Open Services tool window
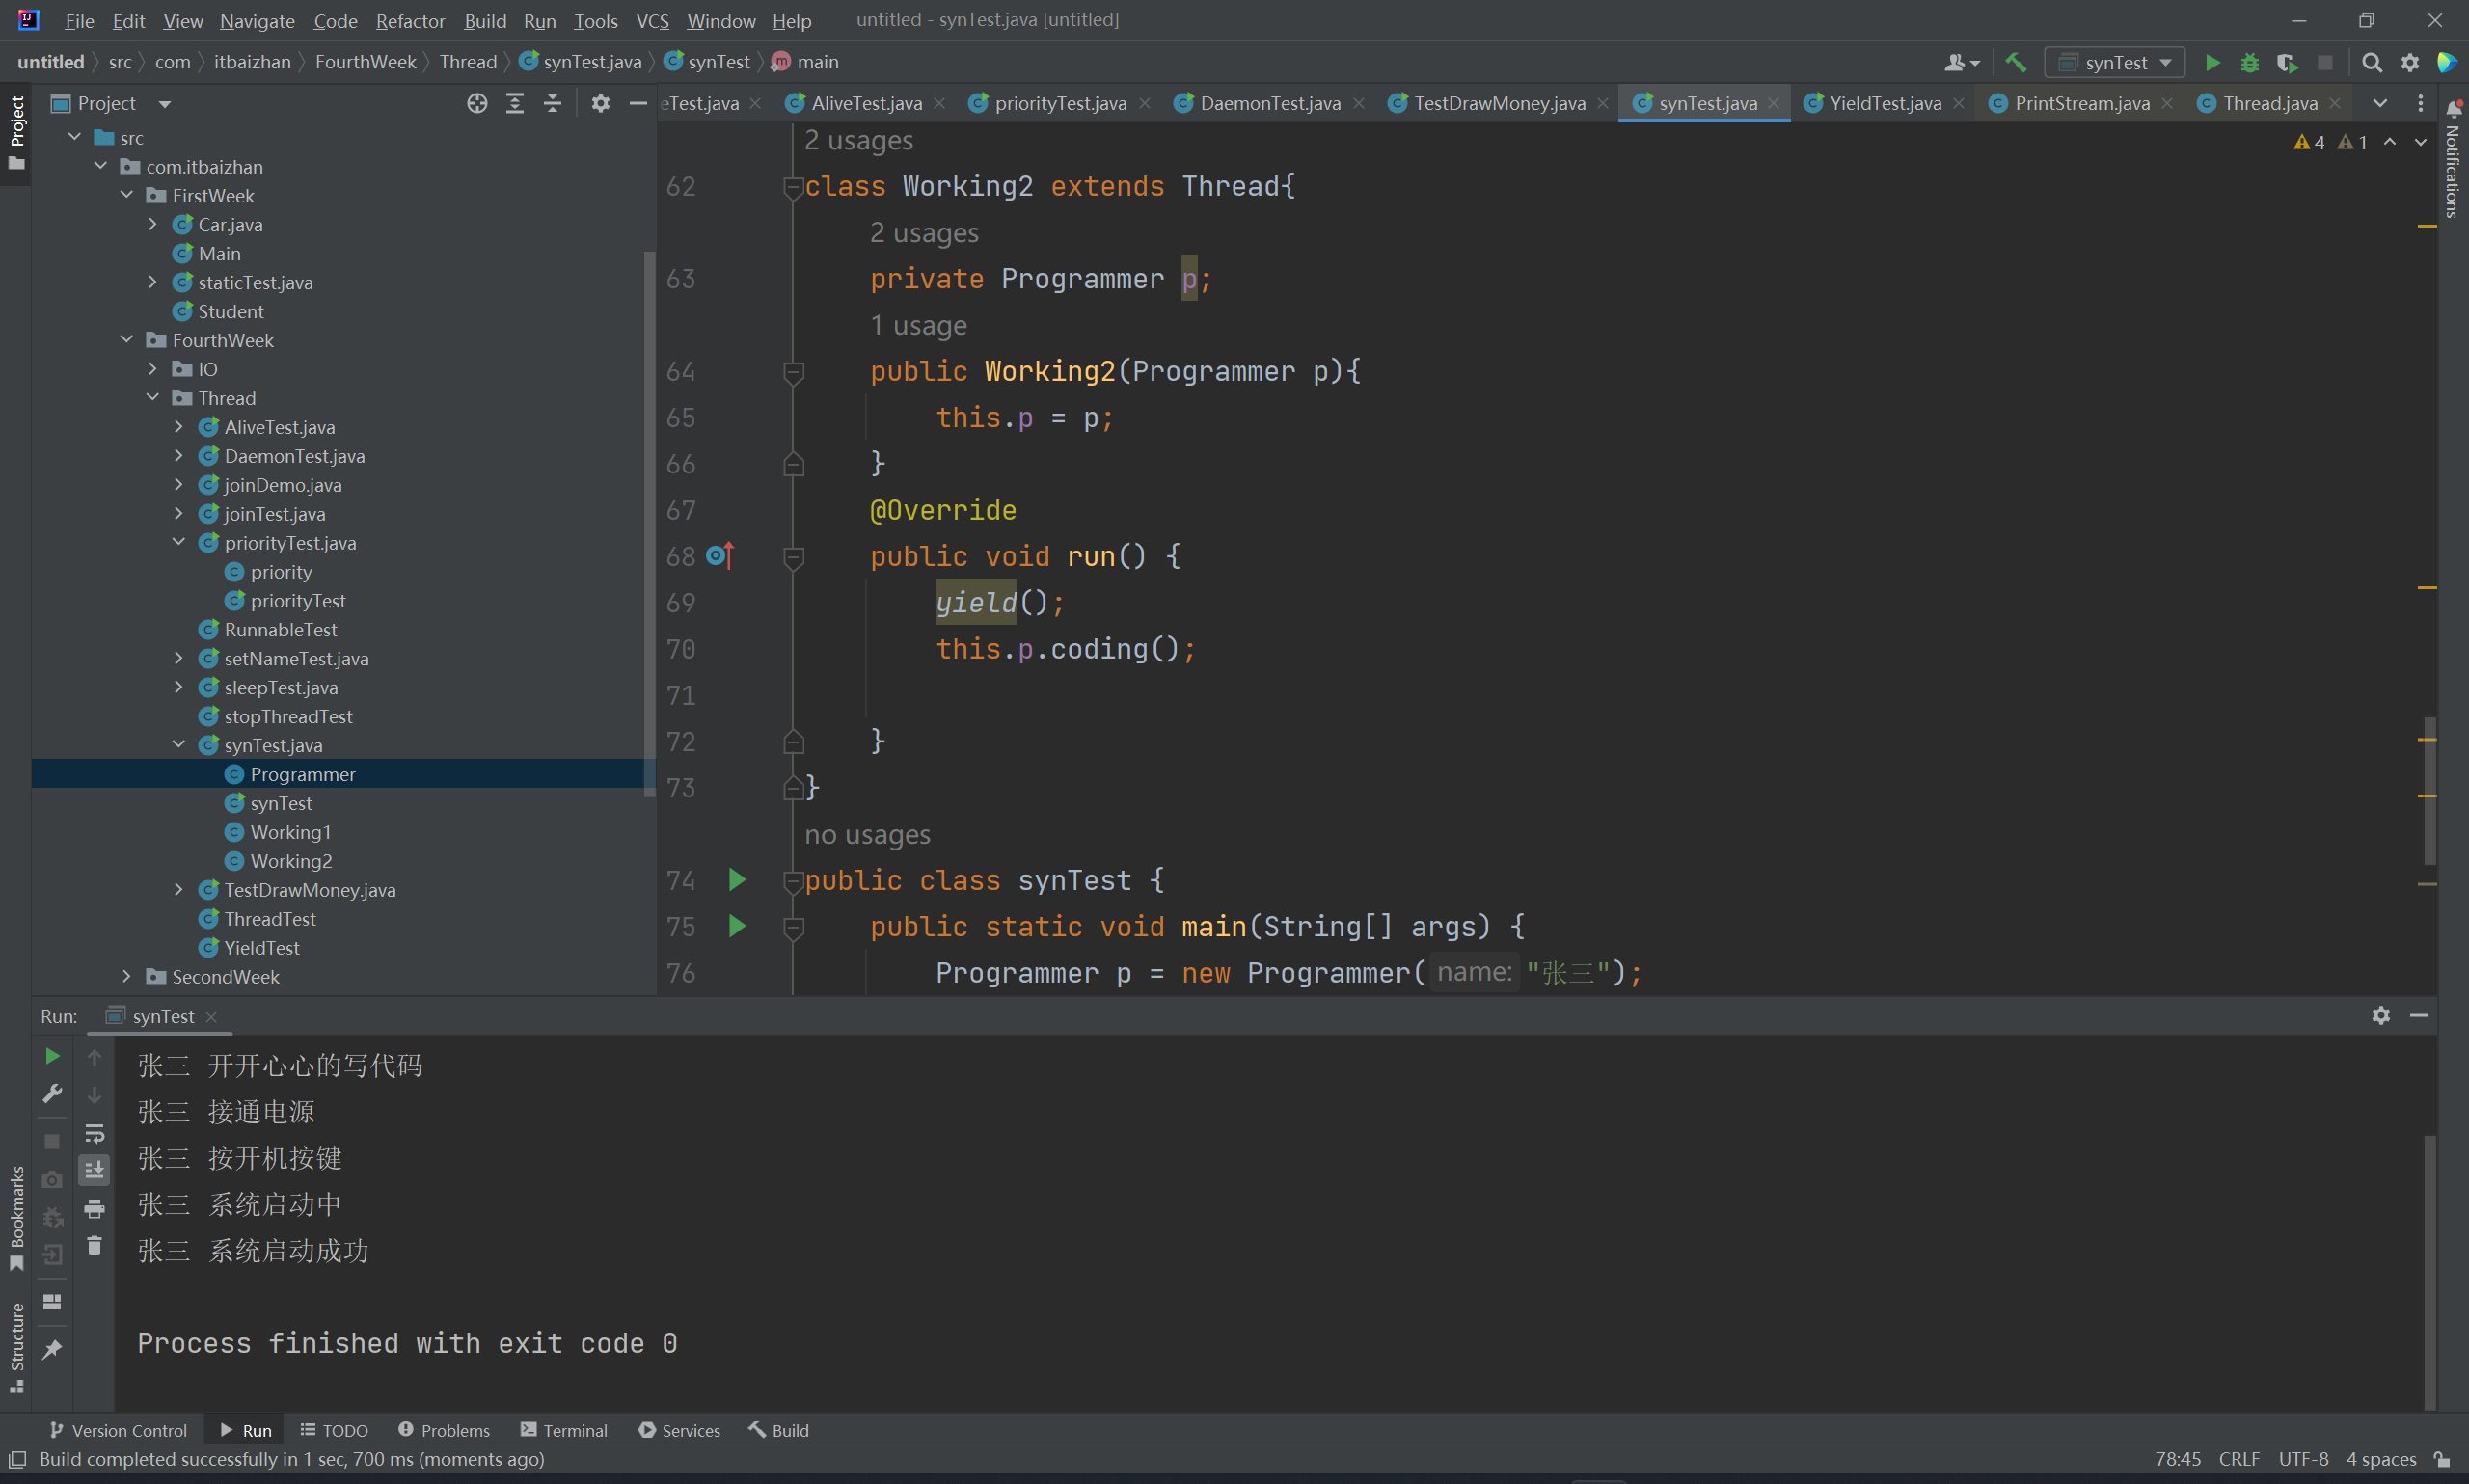Image resolution: width=2469 pixels, height=1484 pixels. [x=679, y=1430]
